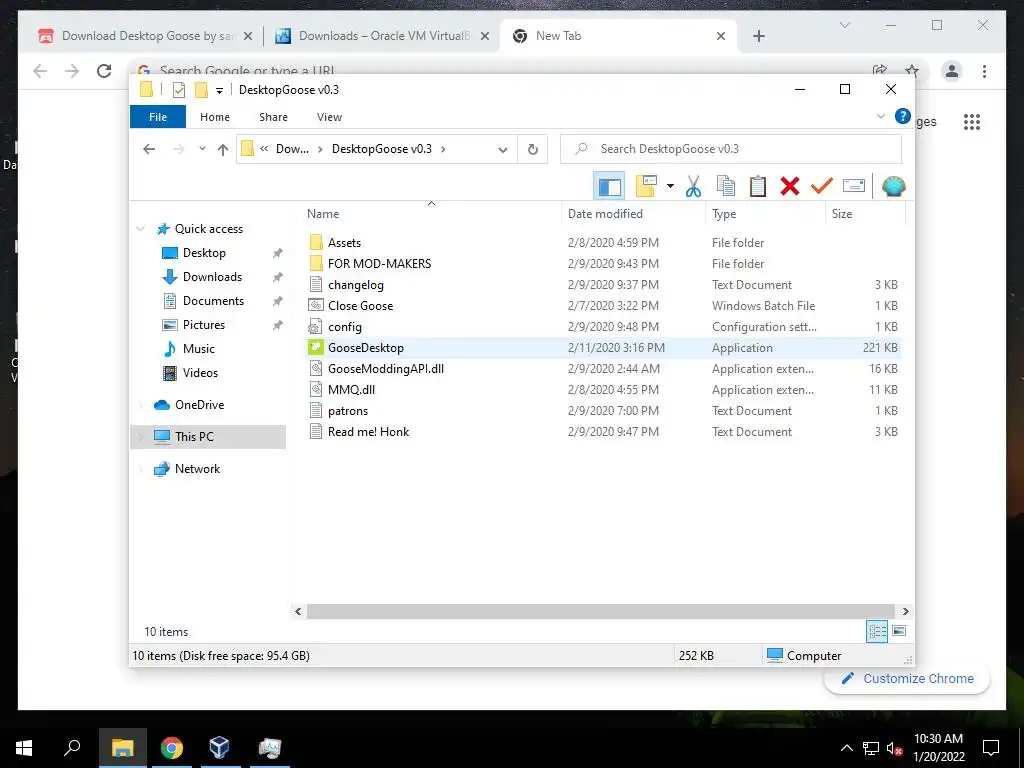The image size is (1024, 768).
Task: Expand the ribbon with the chevron arrow
Action: pyautogui.click(x=880, y=116)
